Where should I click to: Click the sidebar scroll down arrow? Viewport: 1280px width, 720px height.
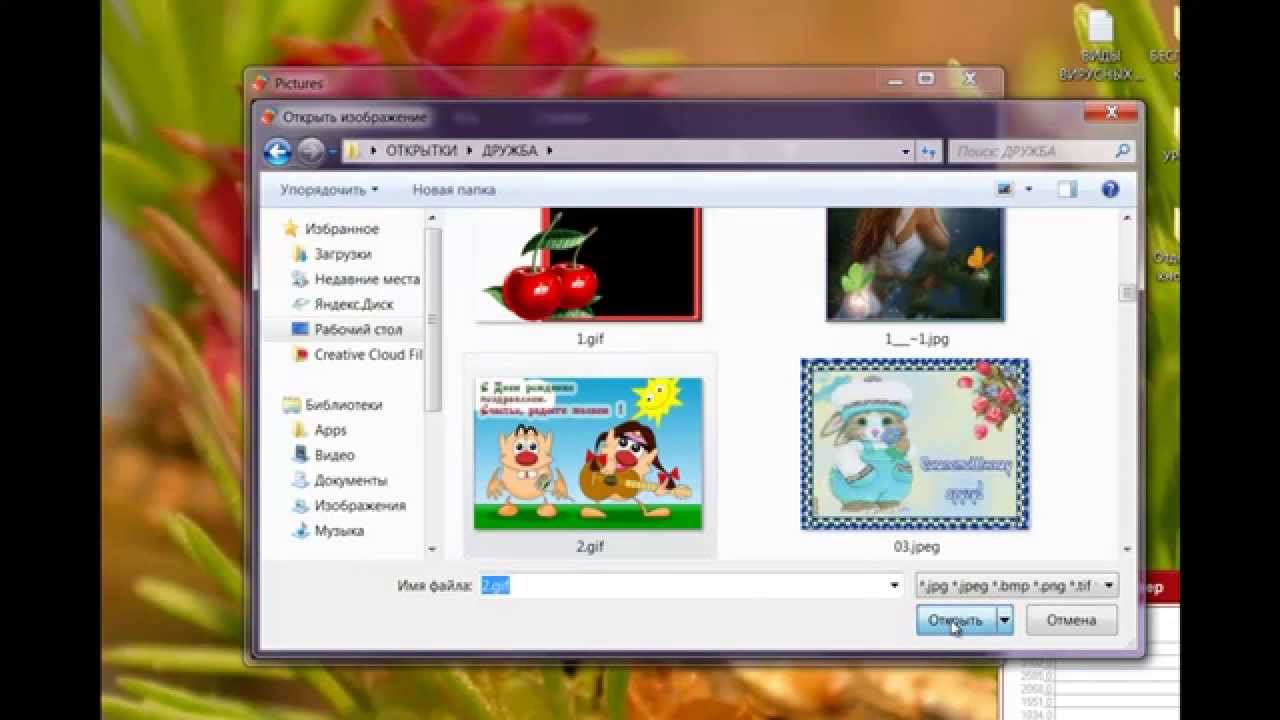(432, 549)
